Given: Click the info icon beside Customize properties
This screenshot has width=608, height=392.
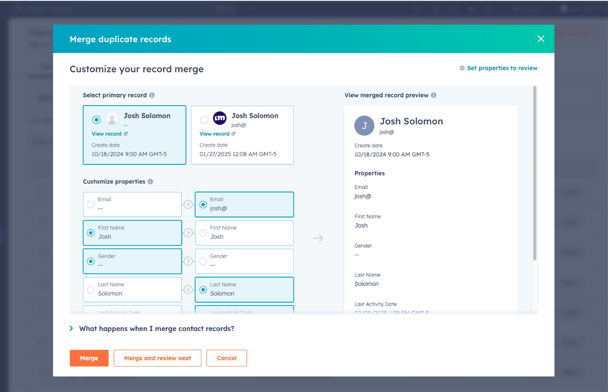Looking at the screenshot, I should (x=150, y=181).
